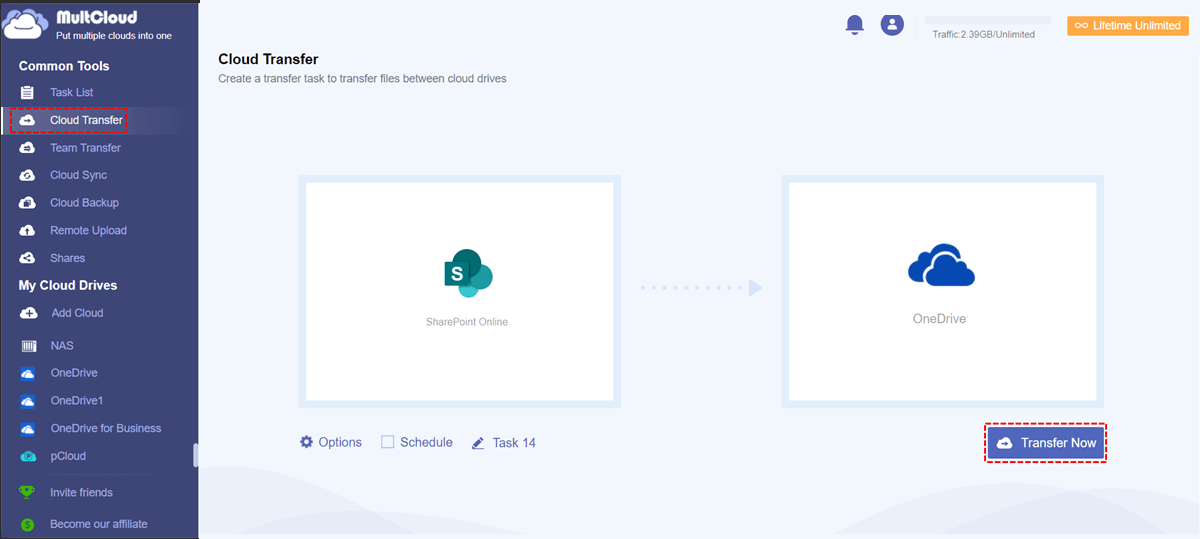Select pCloud drive in sidebar

pyautogui.click(x=67, y=456)
